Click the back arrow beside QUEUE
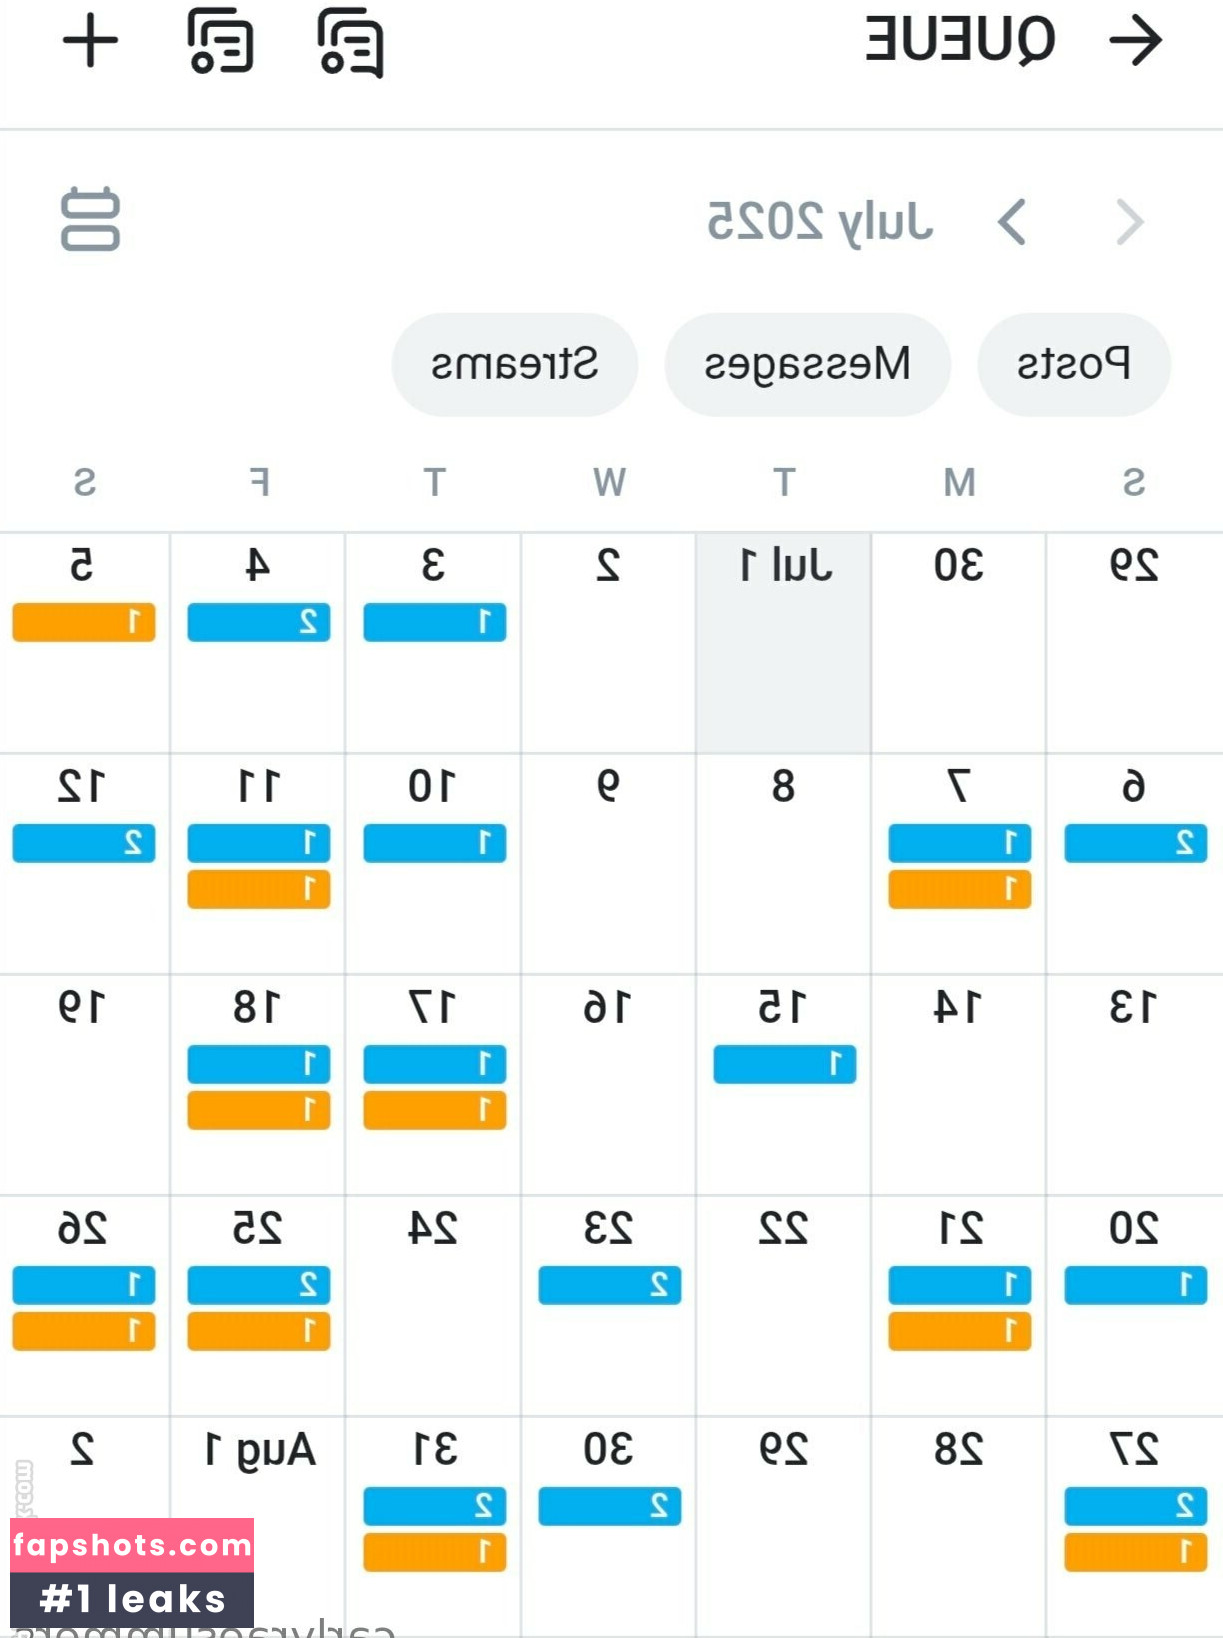This screenshot has height=1638, width=1223. tap(1136, 40)
